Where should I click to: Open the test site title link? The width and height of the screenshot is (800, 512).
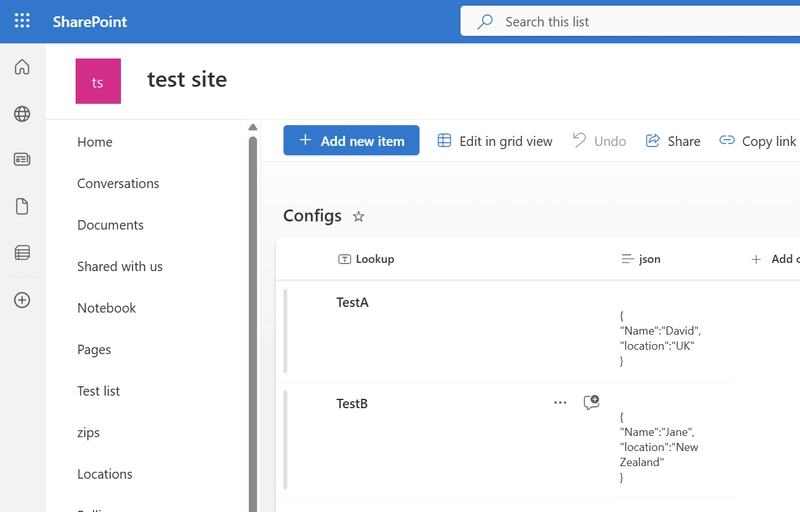187,80
